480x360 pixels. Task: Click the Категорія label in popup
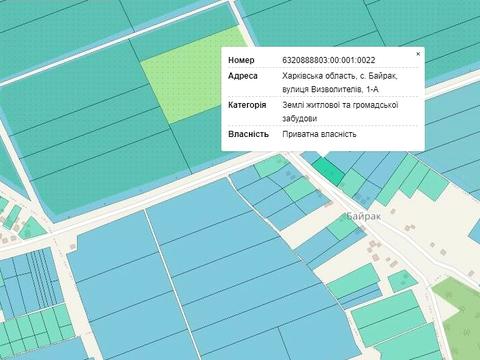tap(247, 105)
